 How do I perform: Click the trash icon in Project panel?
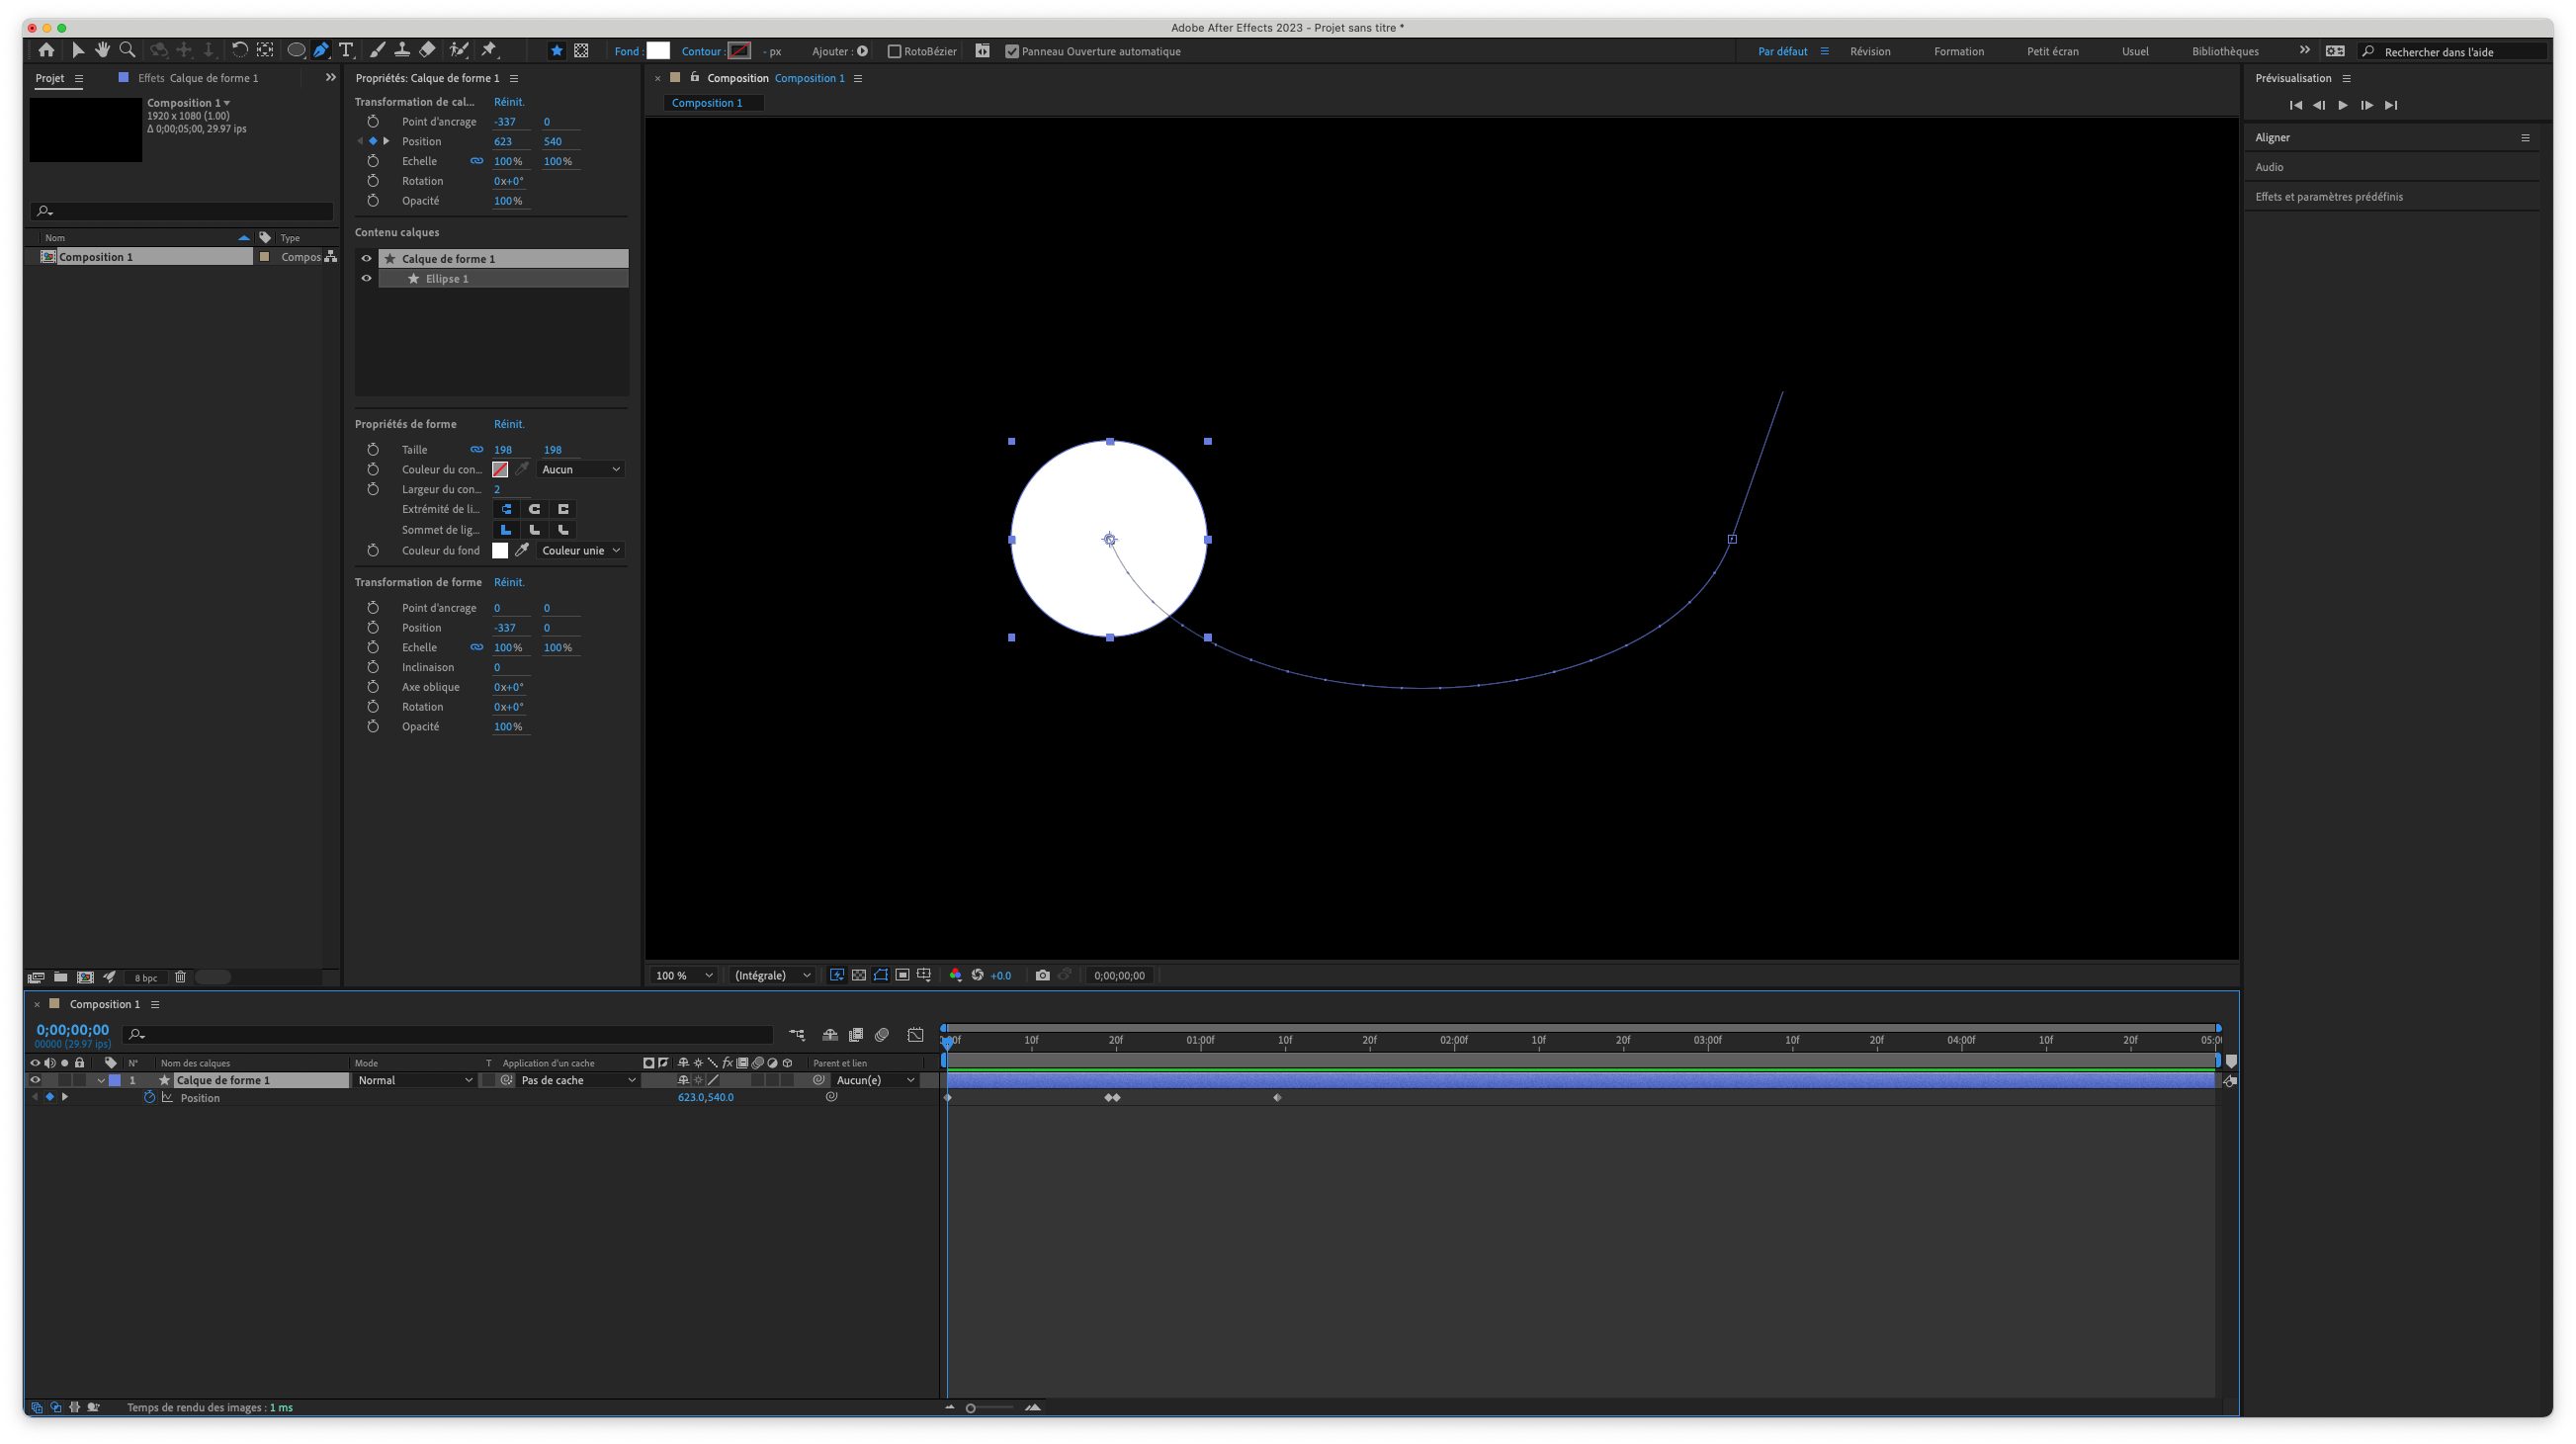(180, 977)
